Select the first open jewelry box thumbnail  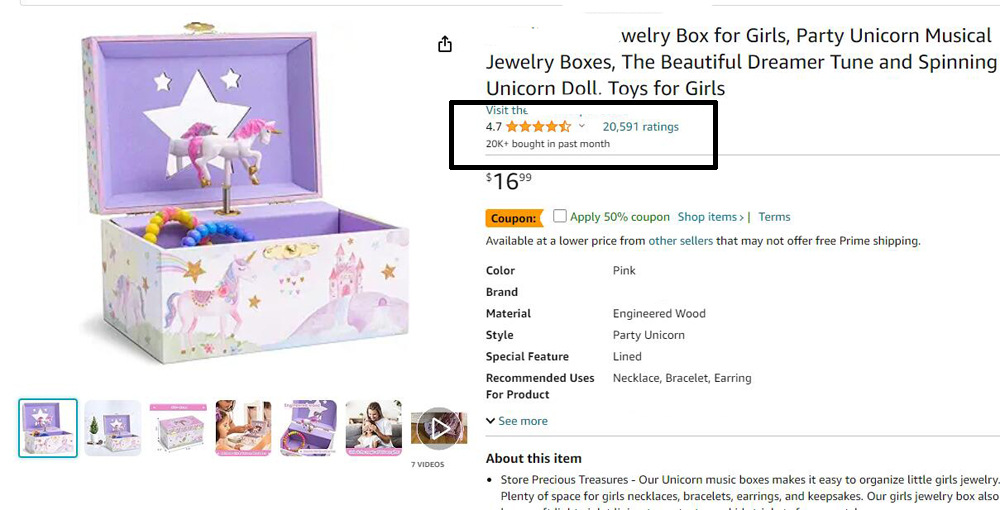tap(48, 428)
